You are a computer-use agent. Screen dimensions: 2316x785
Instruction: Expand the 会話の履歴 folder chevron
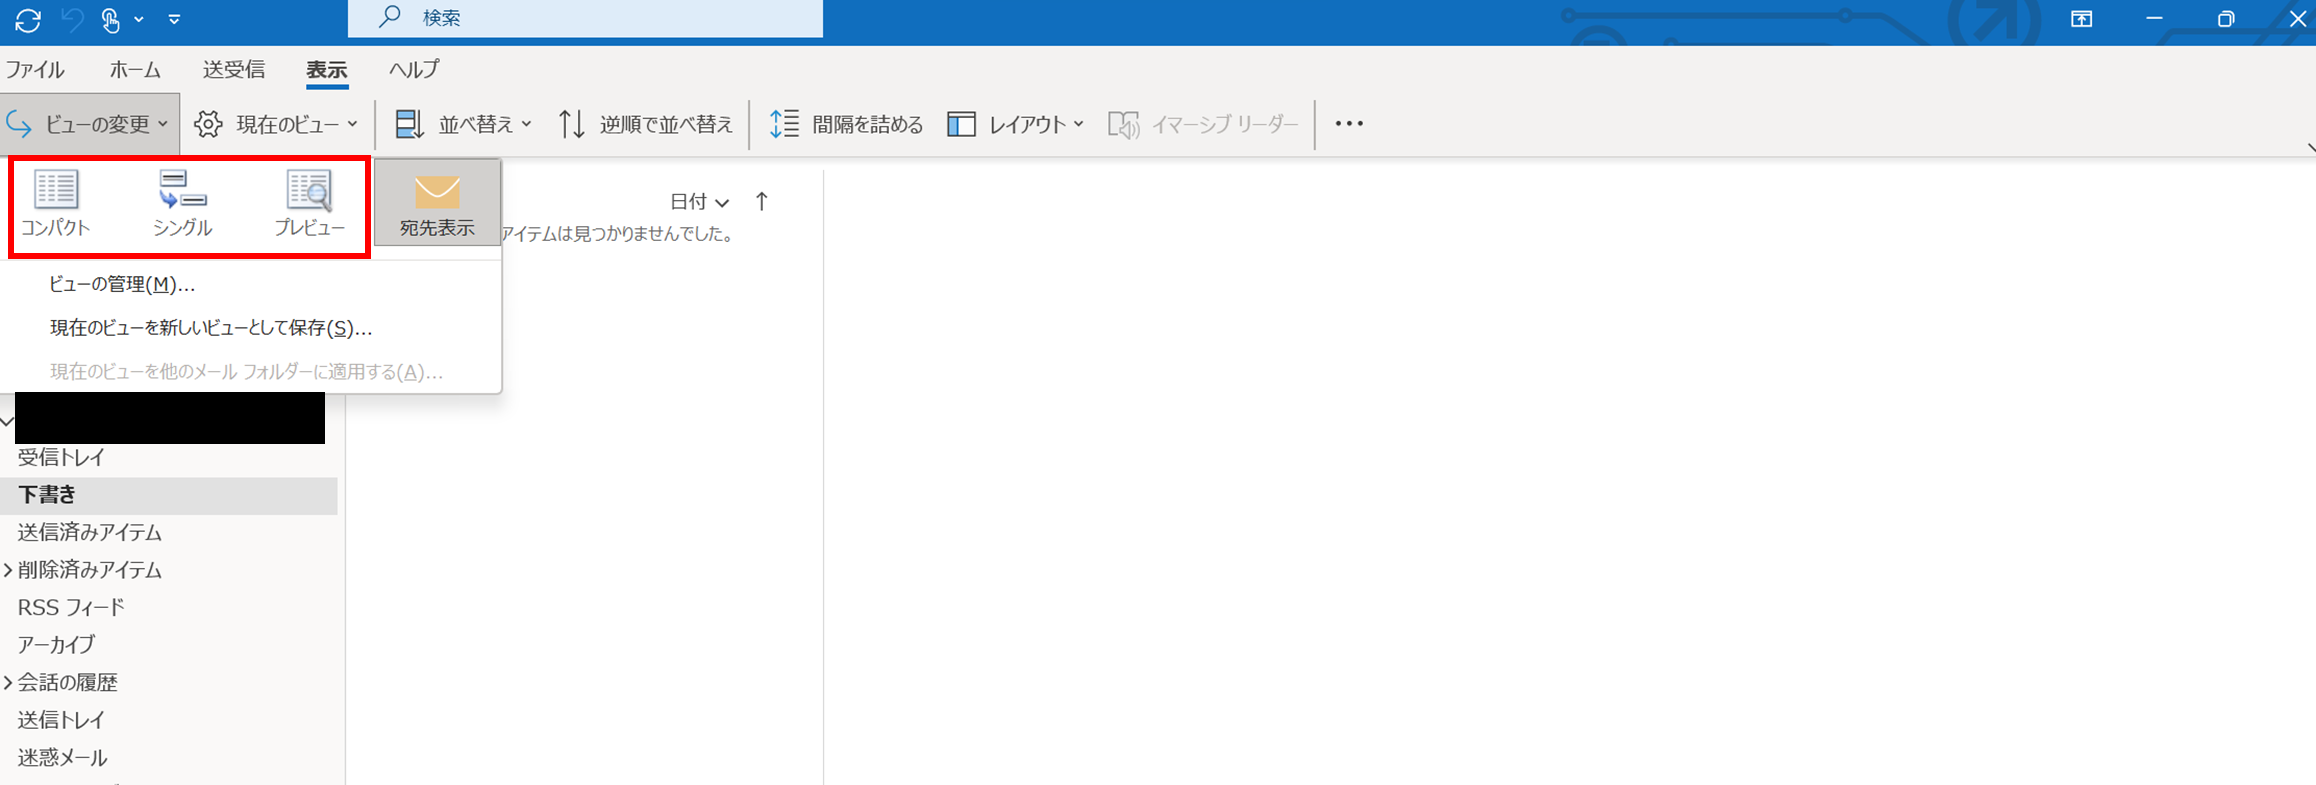click(8, 683)
